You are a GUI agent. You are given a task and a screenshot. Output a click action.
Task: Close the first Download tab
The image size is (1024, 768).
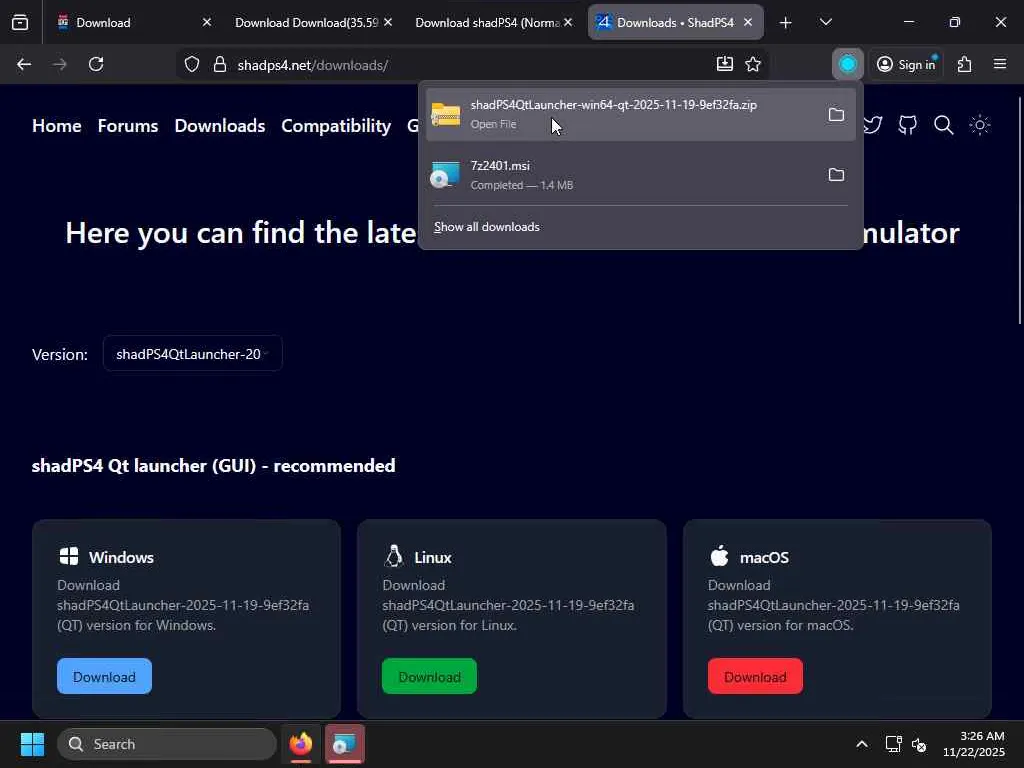click(x=207, y=22)
